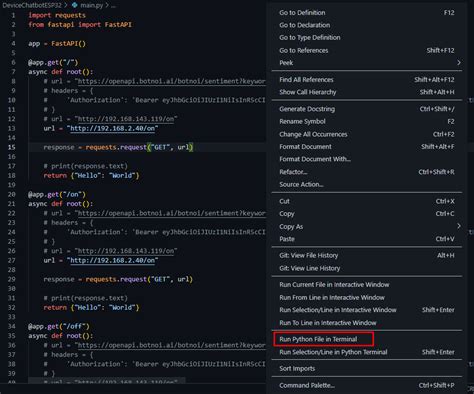The image size is (474, 394).
Task: Expand the Peek submenu arrow
Action: (x=459, y=63)
